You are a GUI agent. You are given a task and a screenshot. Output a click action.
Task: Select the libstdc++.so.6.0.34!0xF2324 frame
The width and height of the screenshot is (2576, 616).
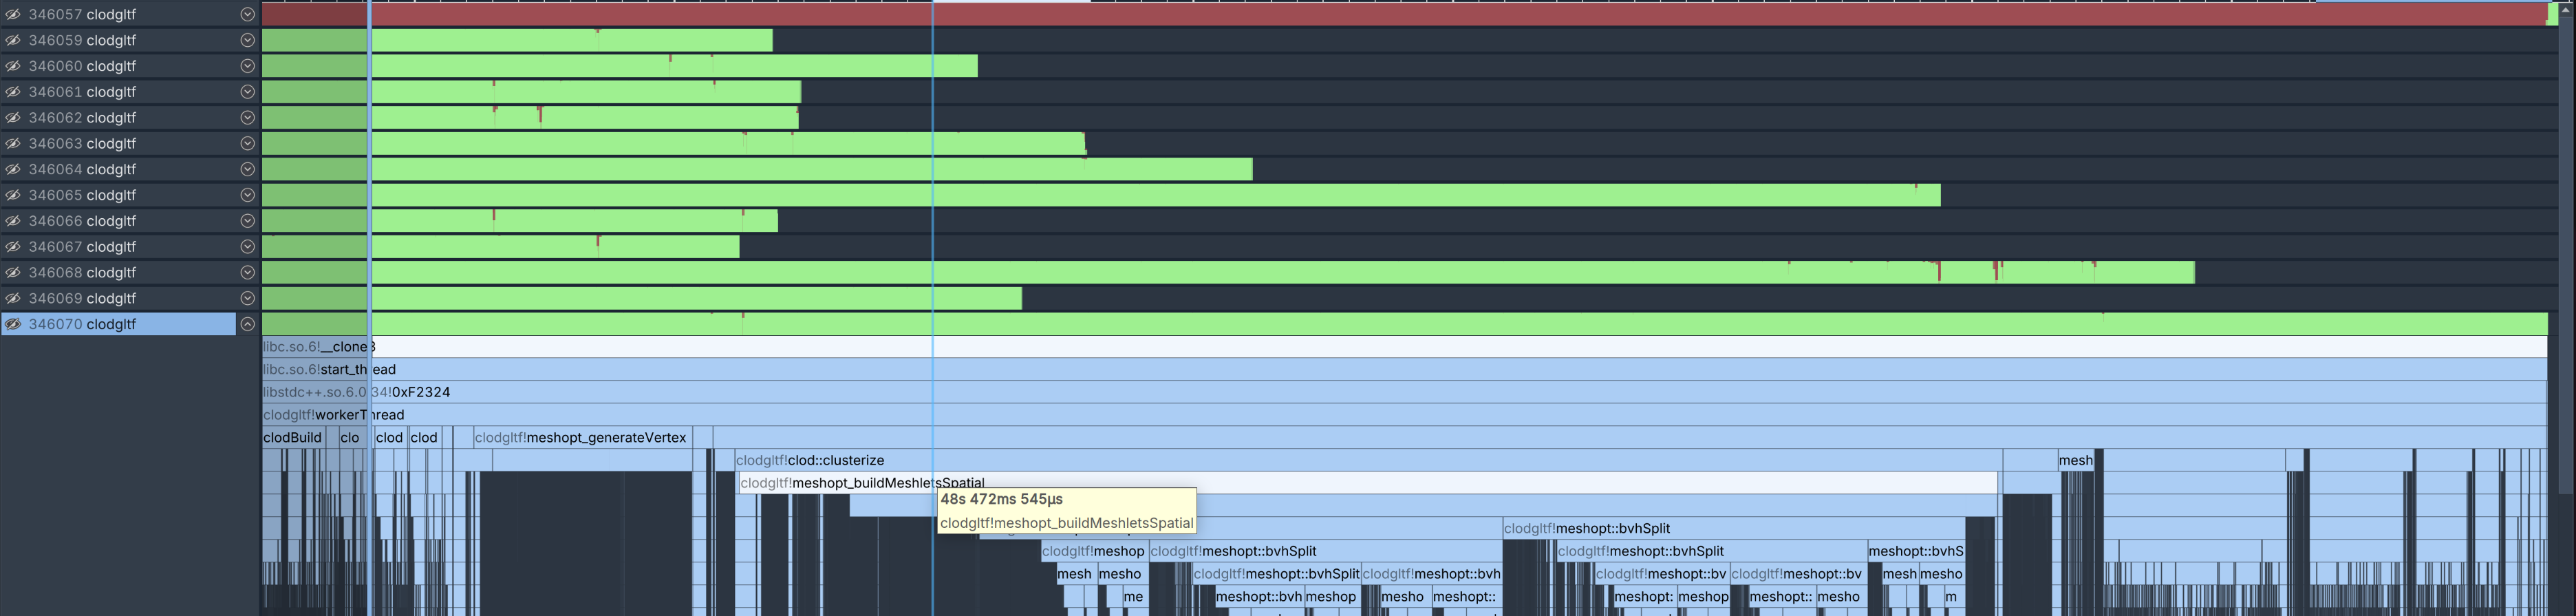(1404, 392)
